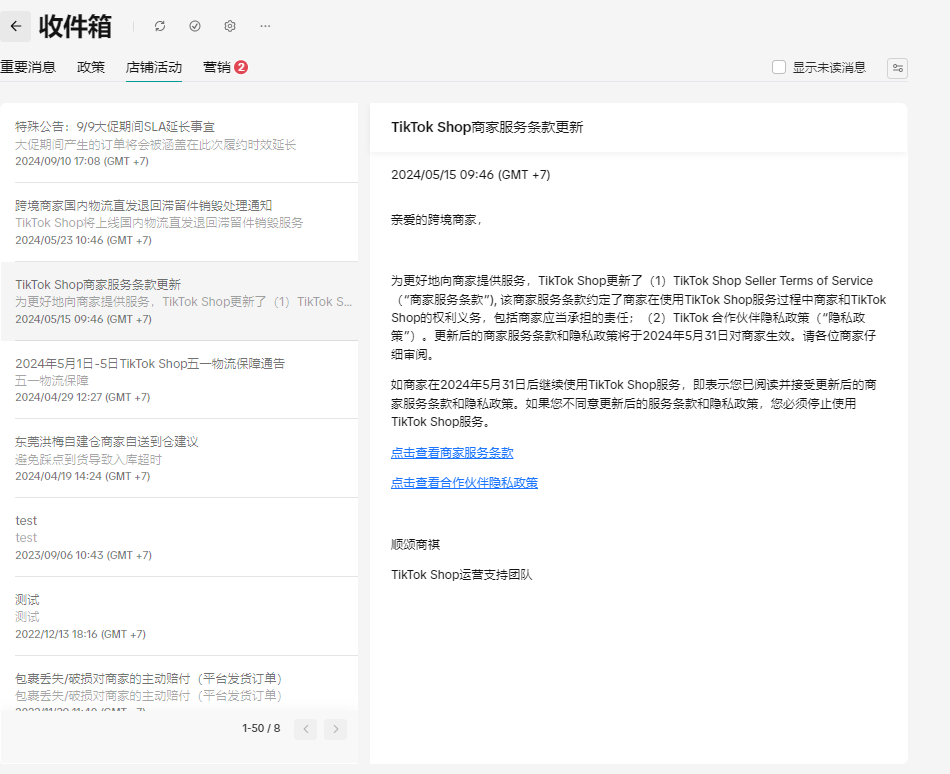The image size is (950, 774).
Task: Switch to 重要消息 tab
Action: [x=28, y=68]
